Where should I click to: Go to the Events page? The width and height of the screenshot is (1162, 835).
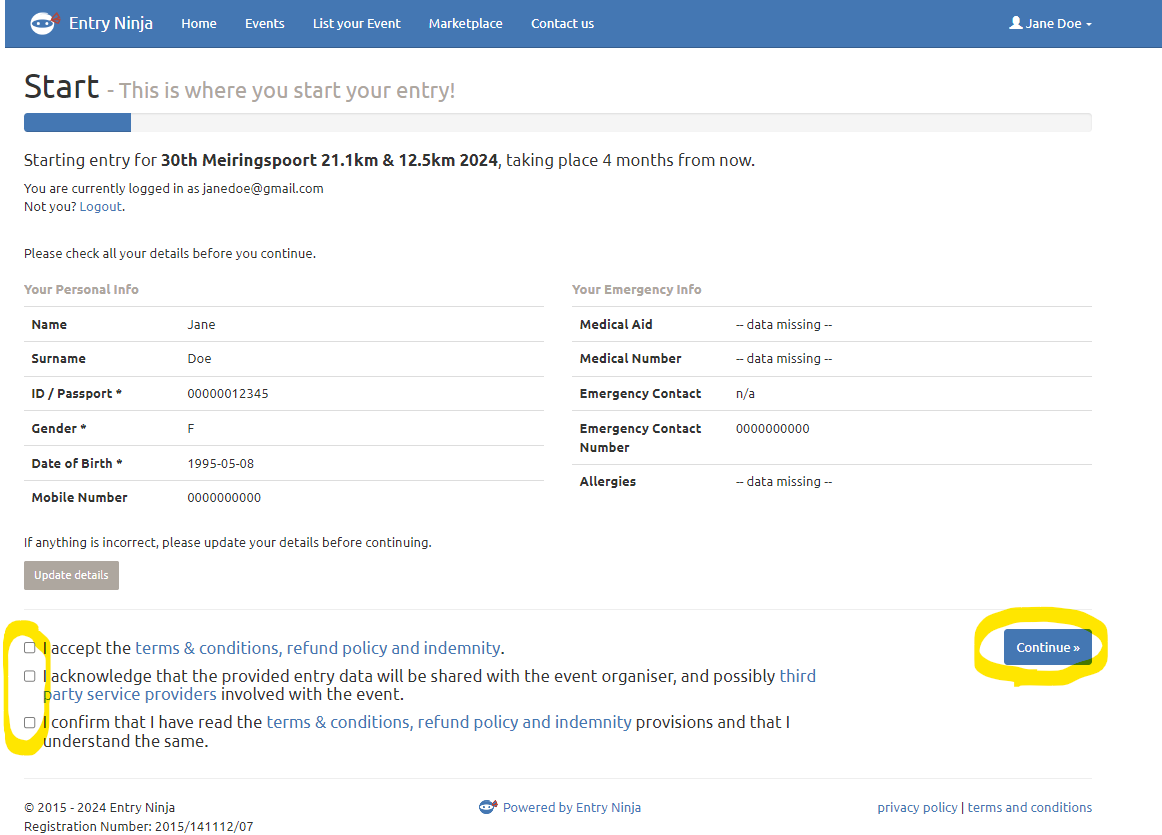[264, 23]
